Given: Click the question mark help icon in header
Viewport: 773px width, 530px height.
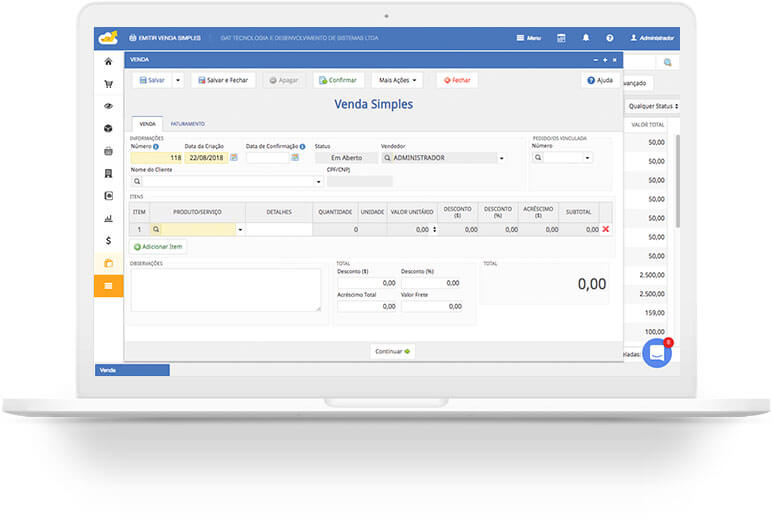Looking at the screenshot, I should point(609,38).
